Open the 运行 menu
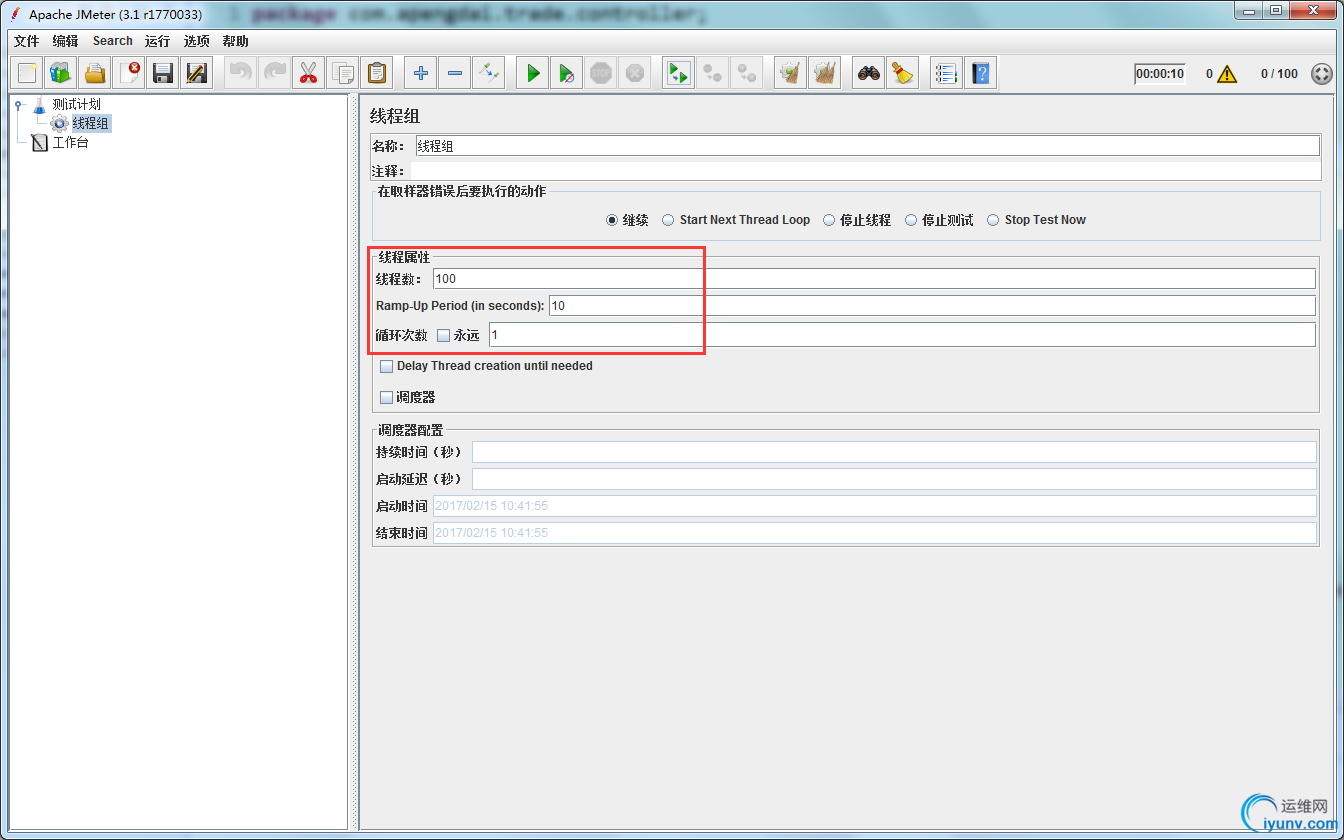1344x840 pixels. (x=157, y=41)
